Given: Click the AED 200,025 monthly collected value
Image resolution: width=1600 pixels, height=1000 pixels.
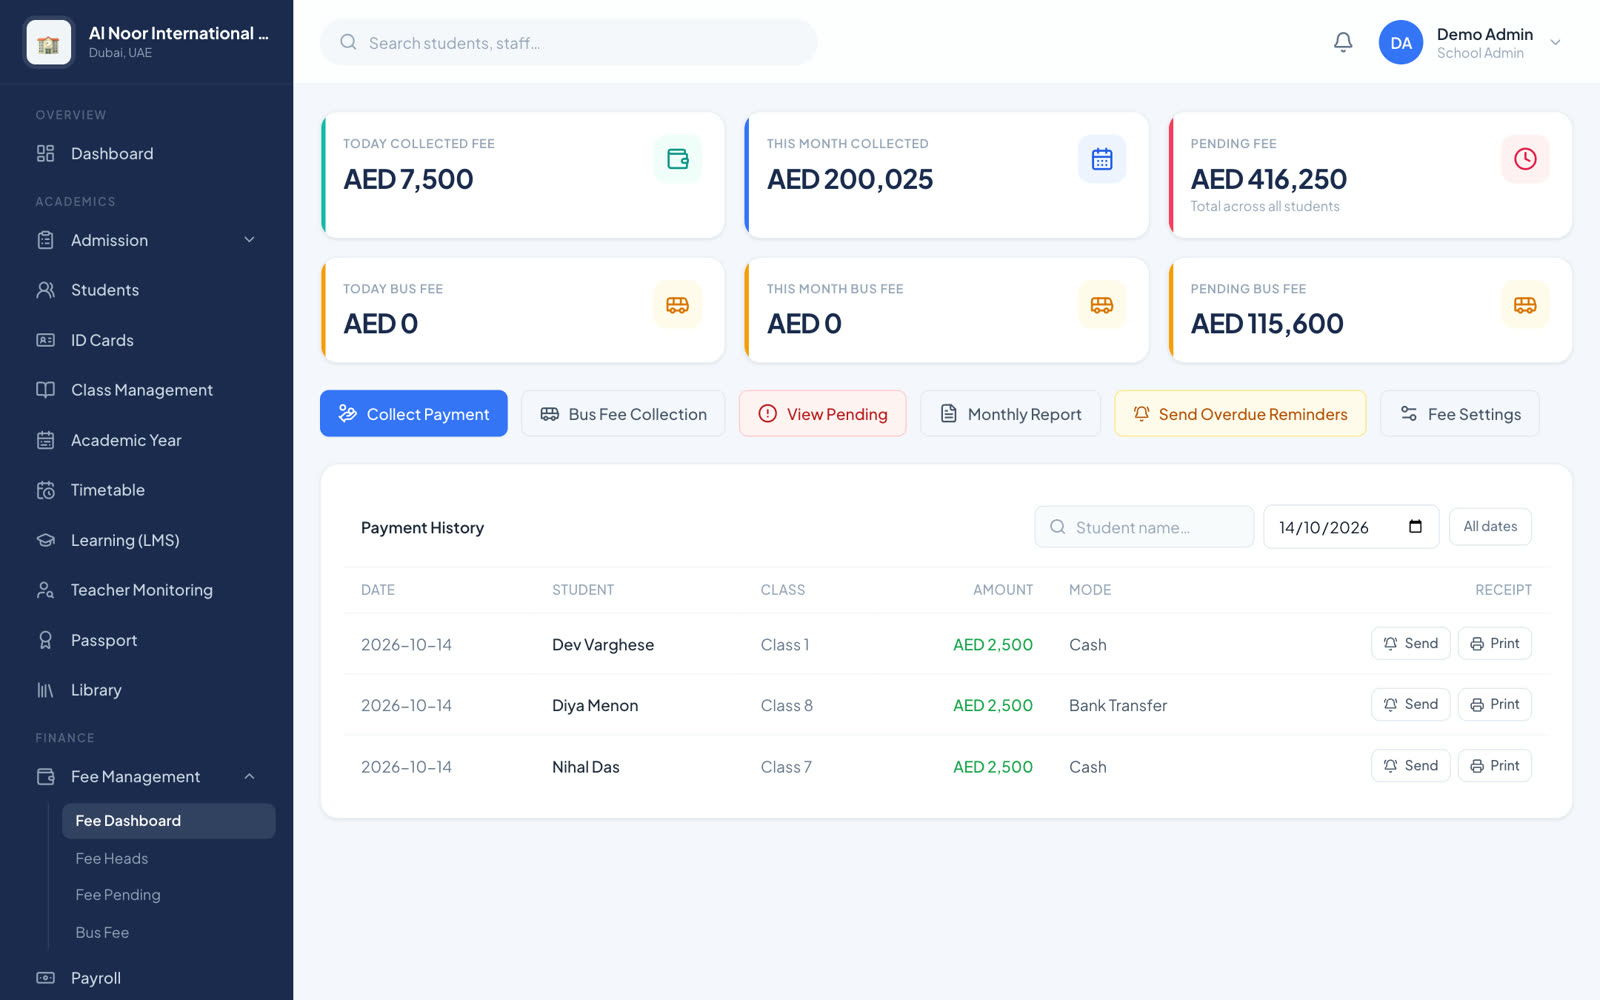Looking at the screenshot, I should [850, 179].
